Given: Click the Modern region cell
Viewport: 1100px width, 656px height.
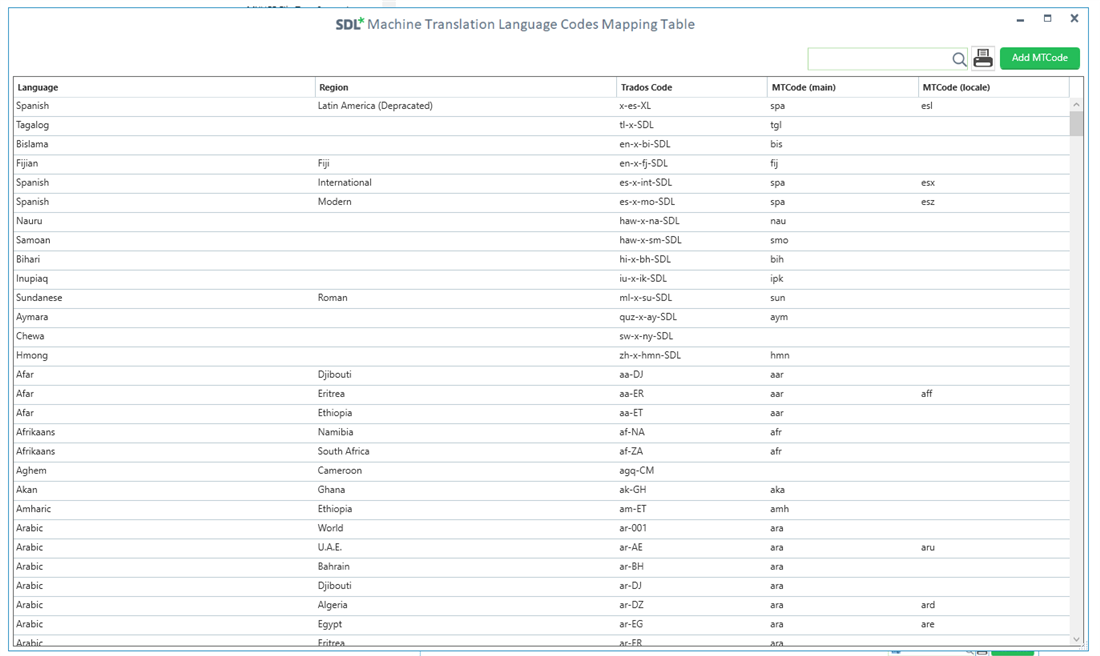Looking at the screenshot, I should click(x=335, y=201).
